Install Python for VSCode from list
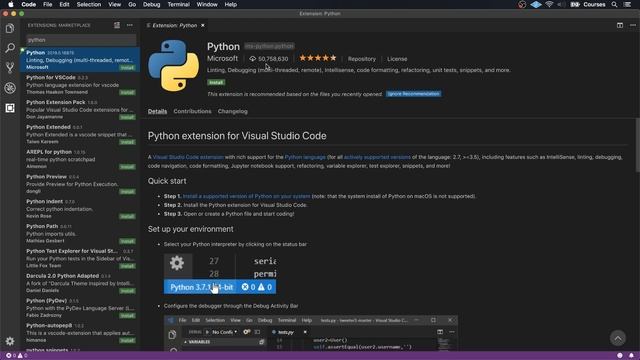 point(127,93)
